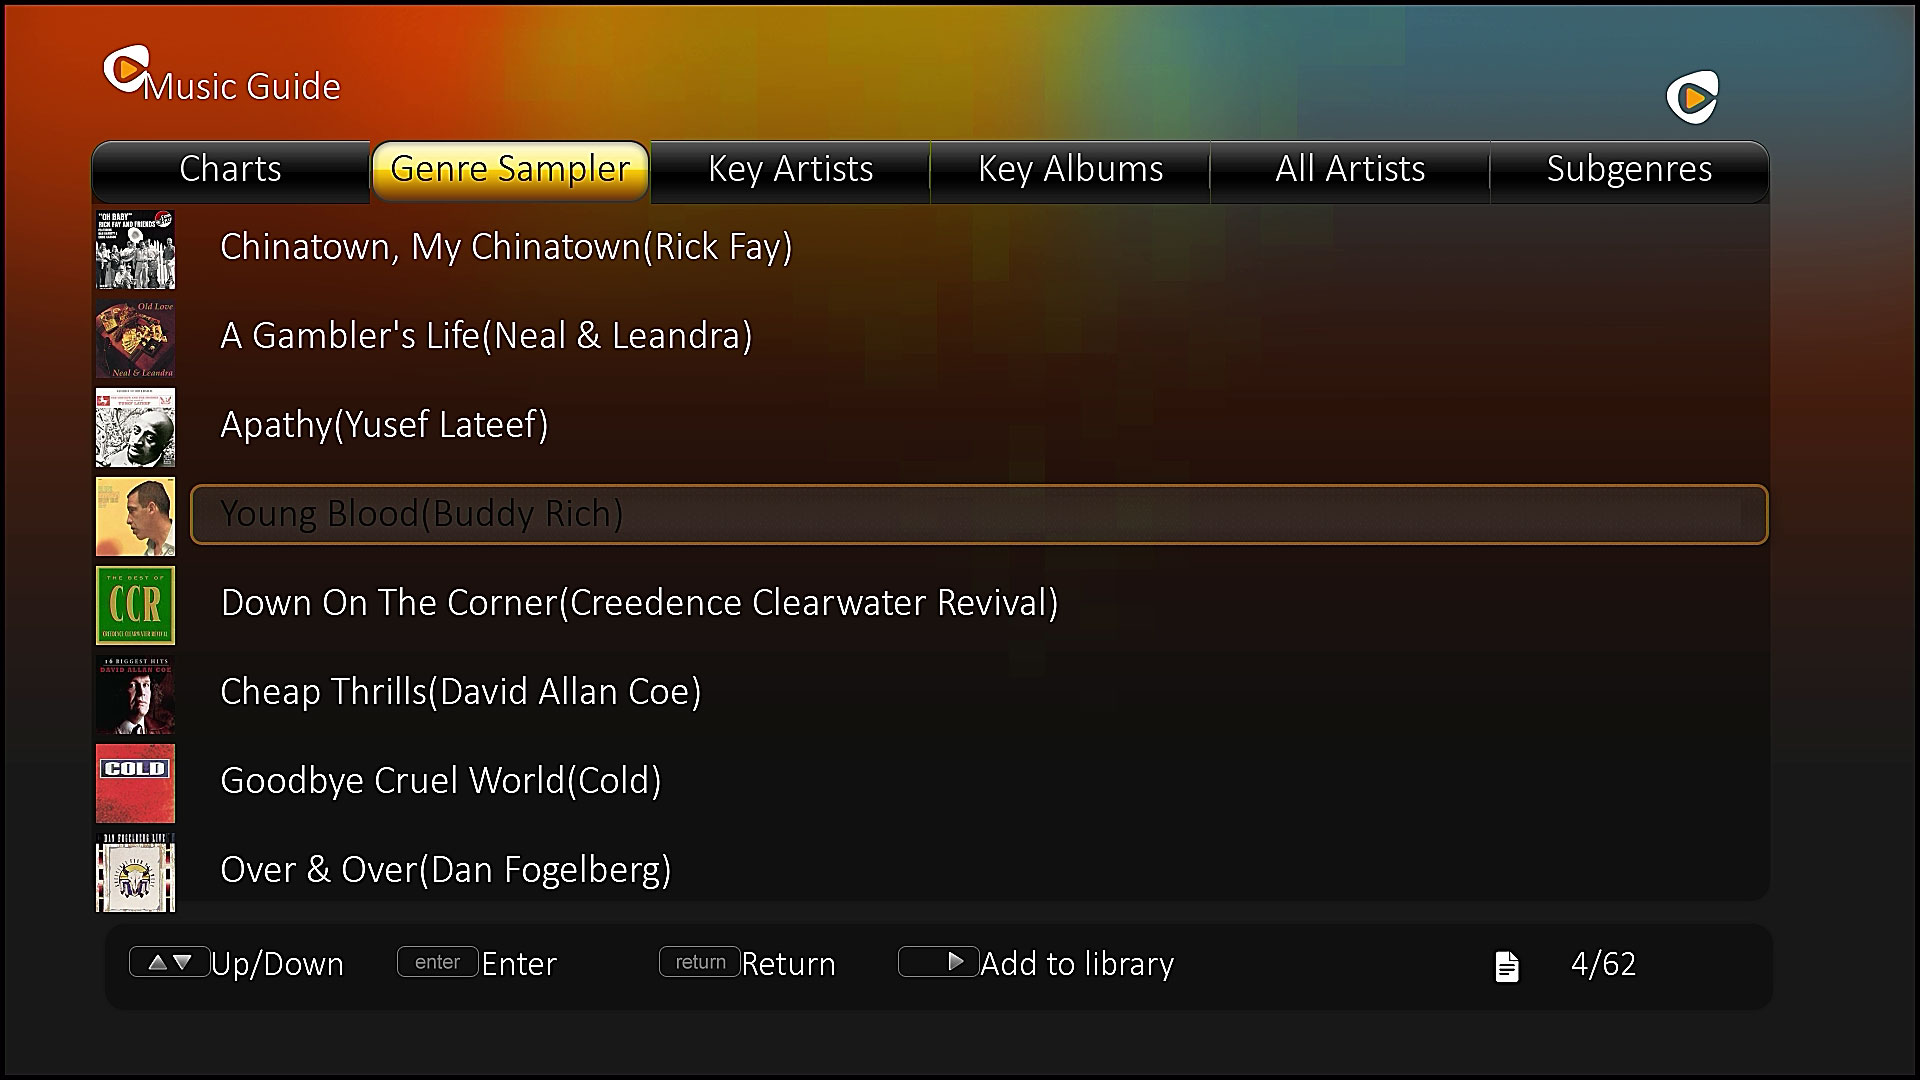Switch to the Key Artists tab

(790, 170)
